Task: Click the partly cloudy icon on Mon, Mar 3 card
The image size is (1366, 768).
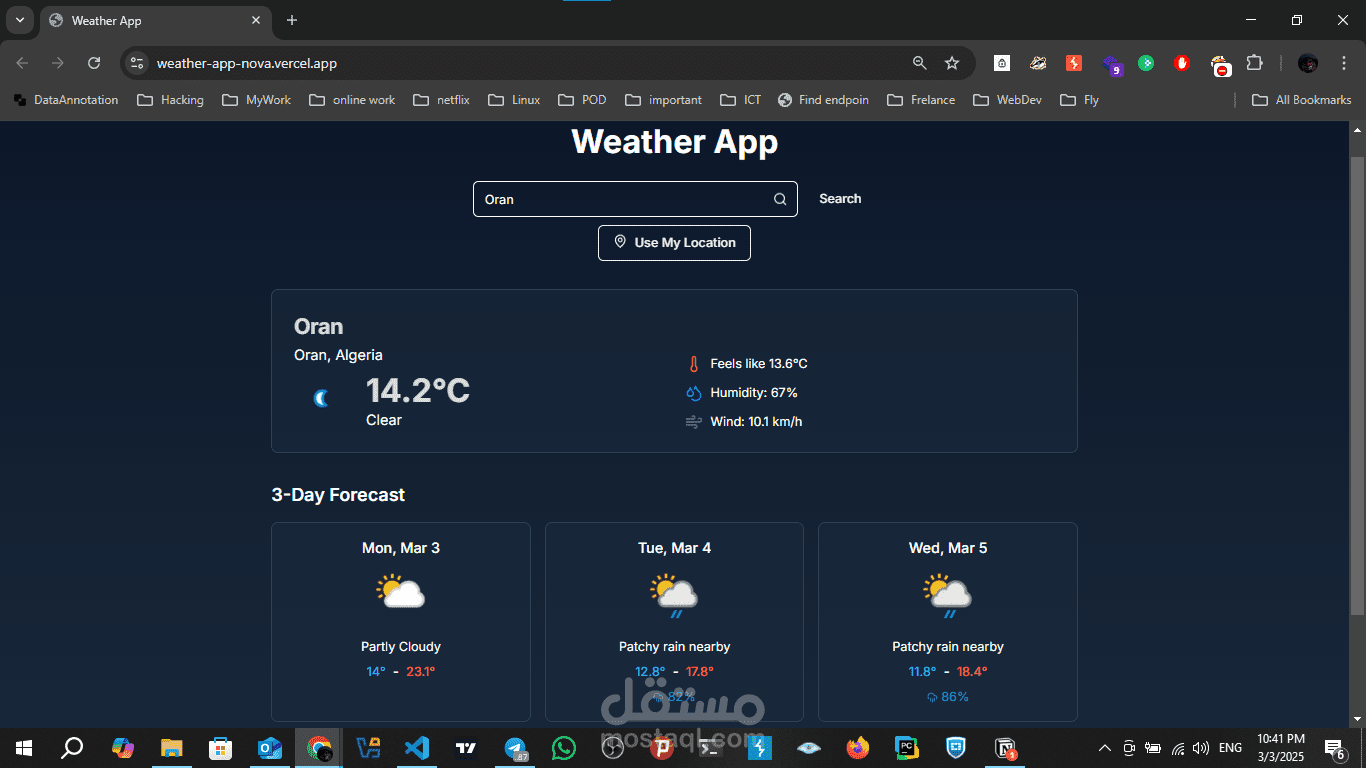Action: tap(400, 590)
